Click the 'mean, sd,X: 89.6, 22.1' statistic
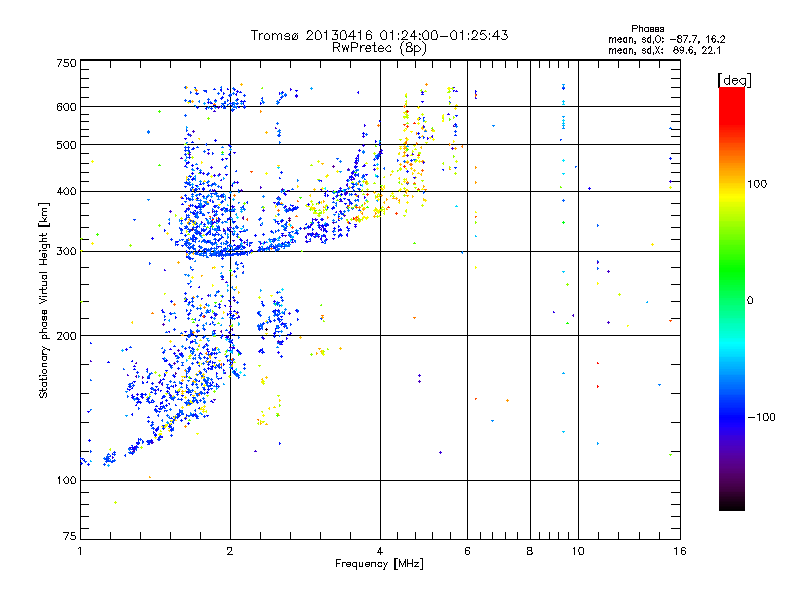The width and height of the screenshot is (800, 600). tap(664, 50)
